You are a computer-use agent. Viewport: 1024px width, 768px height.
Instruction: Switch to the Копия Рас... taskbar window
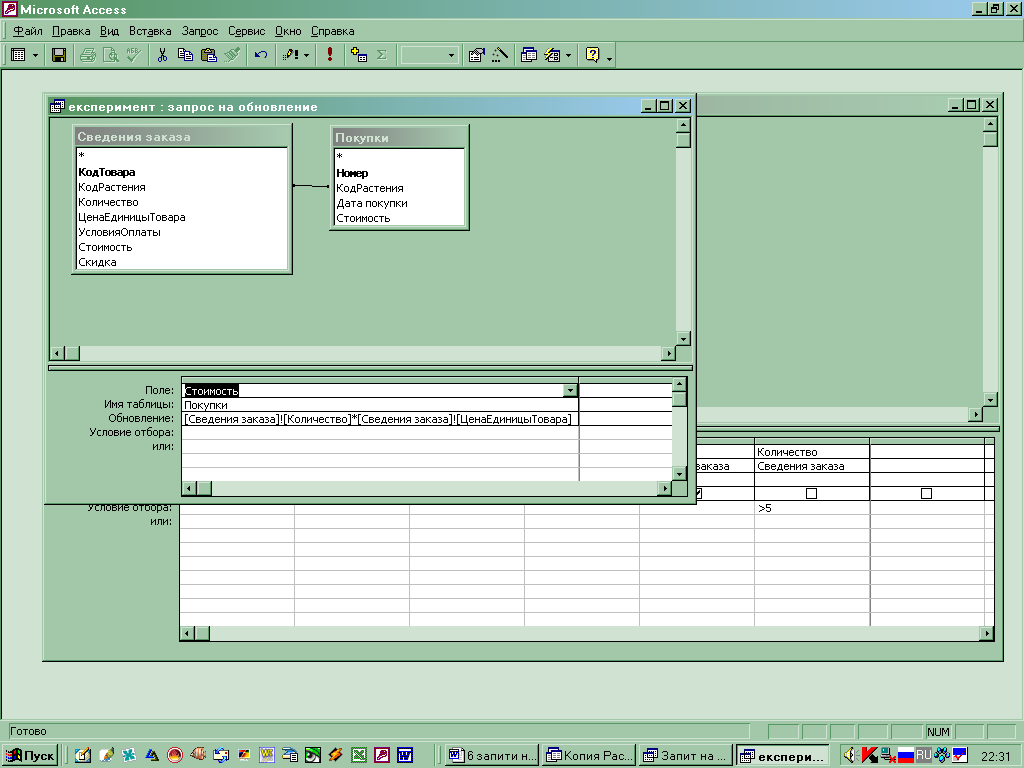coord(590,756)
